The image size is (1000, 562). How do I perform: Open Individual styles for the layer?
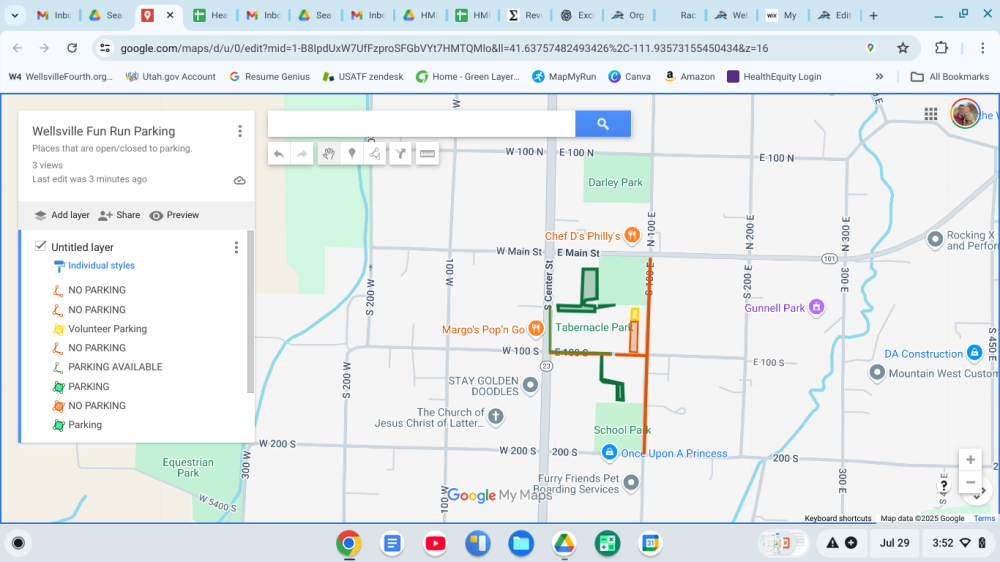[x=101, y=265]
